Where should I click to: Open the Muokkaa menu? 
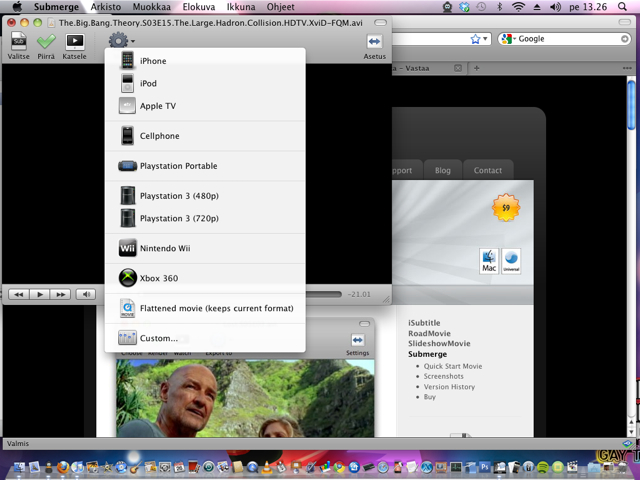pos(151,7)
